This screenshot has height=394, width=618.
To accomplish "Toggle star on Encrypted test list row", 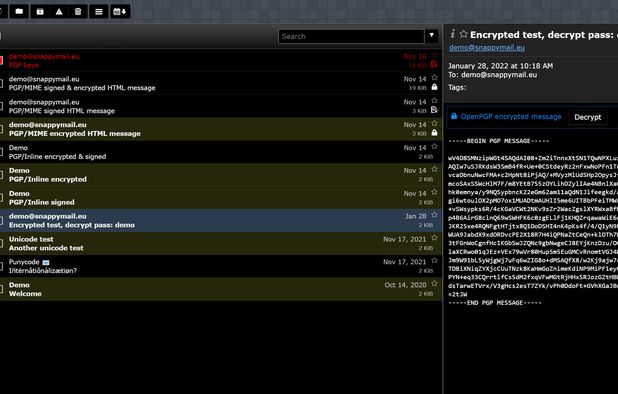I will [434, 215].
